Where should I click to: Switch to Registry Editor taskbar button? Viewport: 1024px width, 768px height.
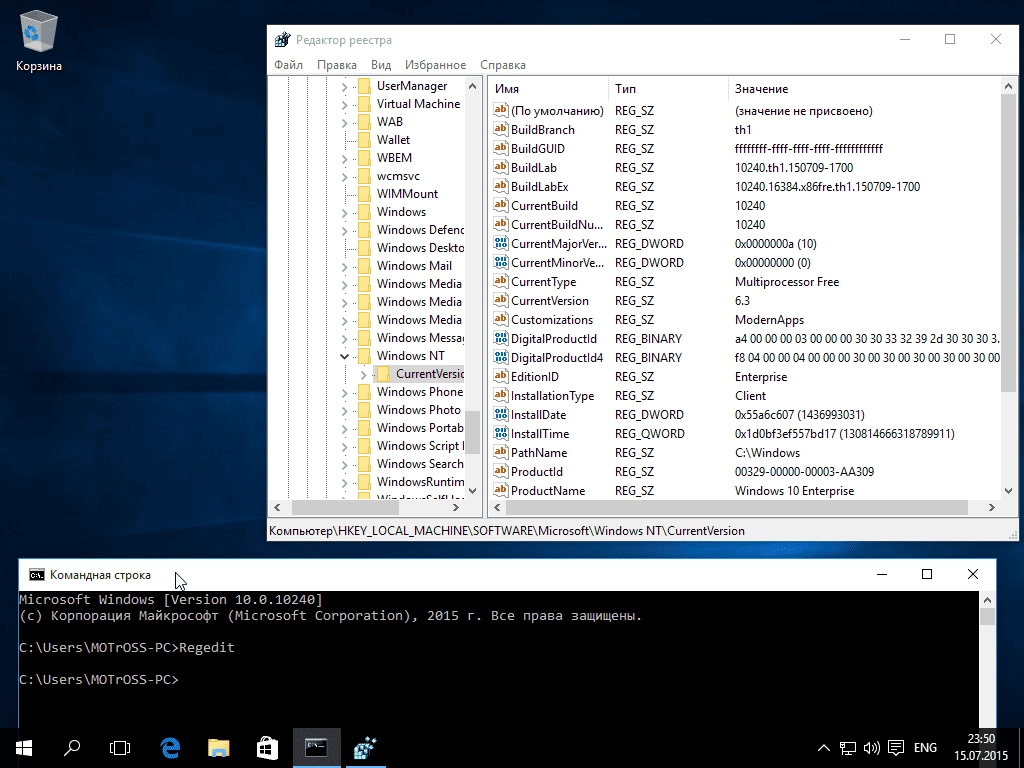coord(365,748)
